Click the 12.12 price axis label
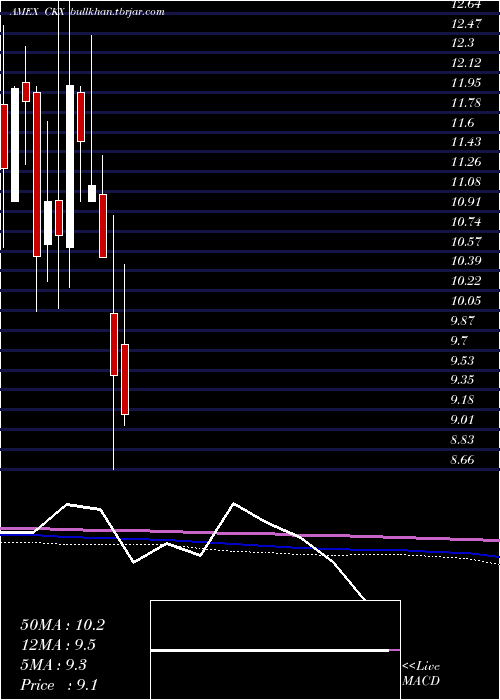Screen dimensions: 500x700 point(466,63)
